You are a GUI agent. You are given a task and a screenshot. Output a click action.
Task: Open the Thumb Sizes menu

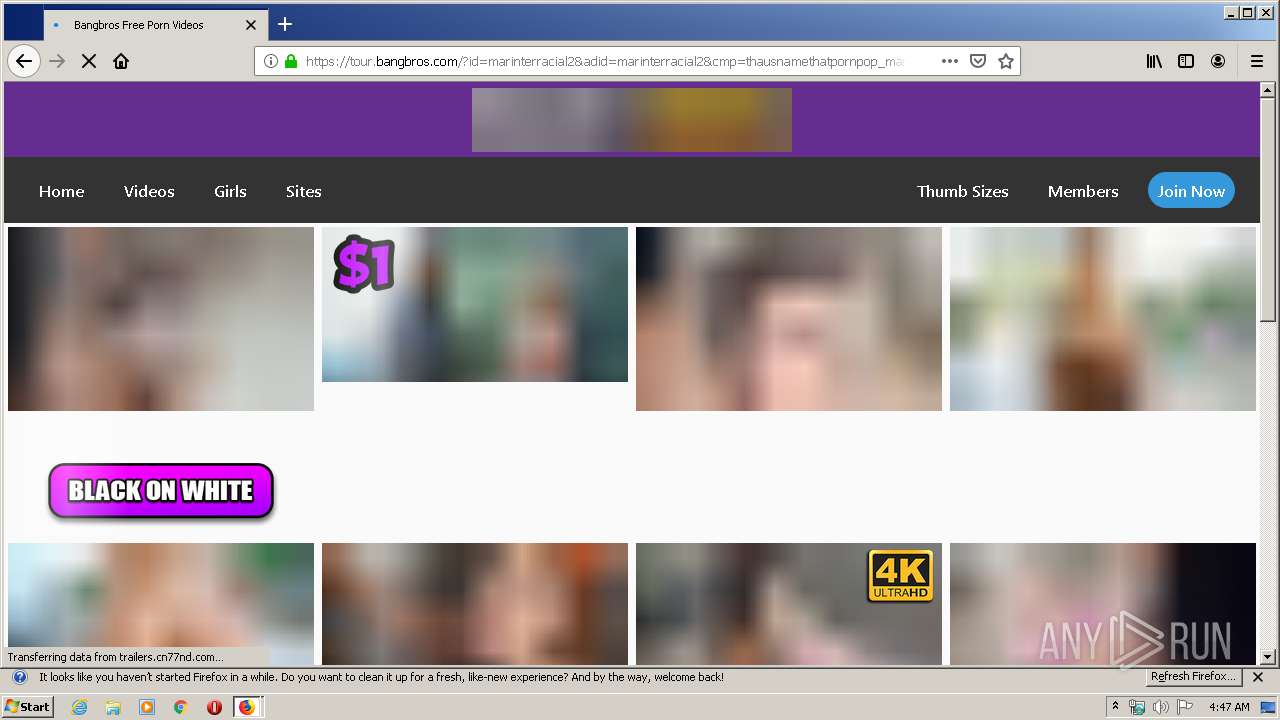pos(962,191)
